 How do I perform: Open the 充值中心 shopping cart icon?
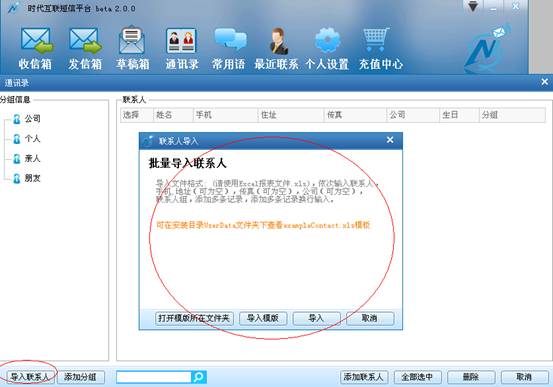point(381,48)
